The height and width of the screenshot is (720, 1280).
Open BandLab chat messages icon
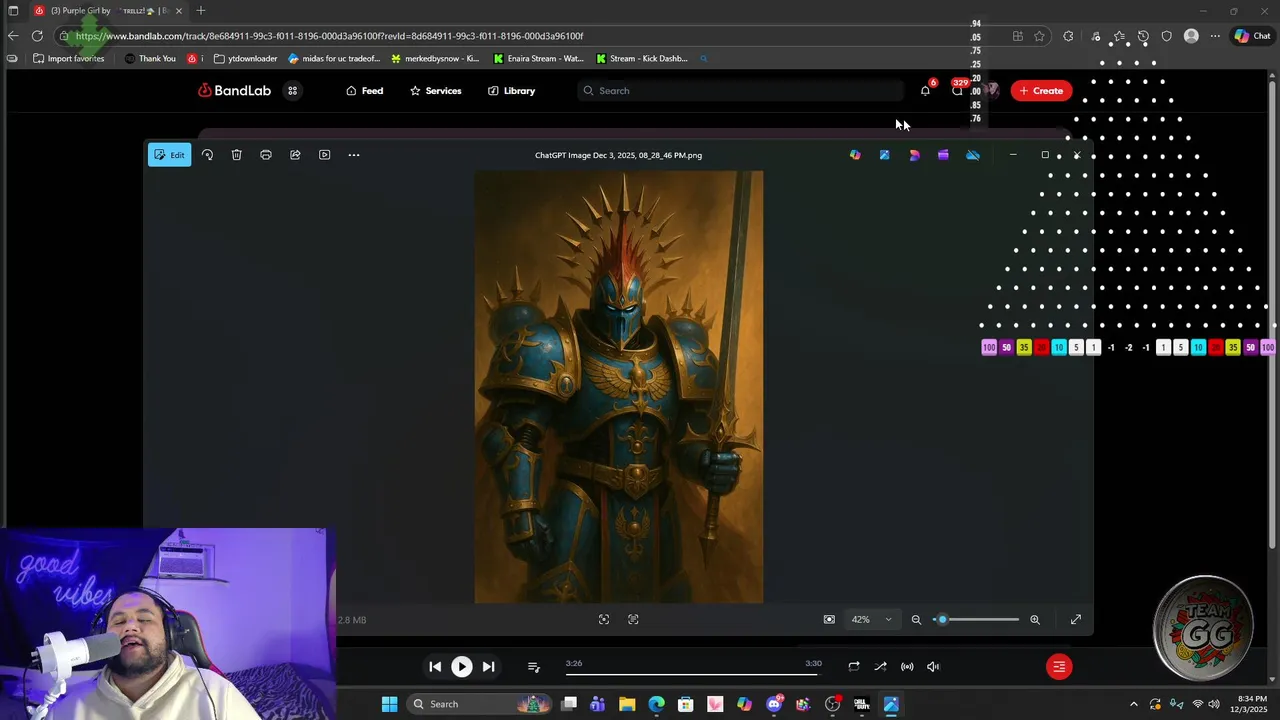tap(957, 90)
